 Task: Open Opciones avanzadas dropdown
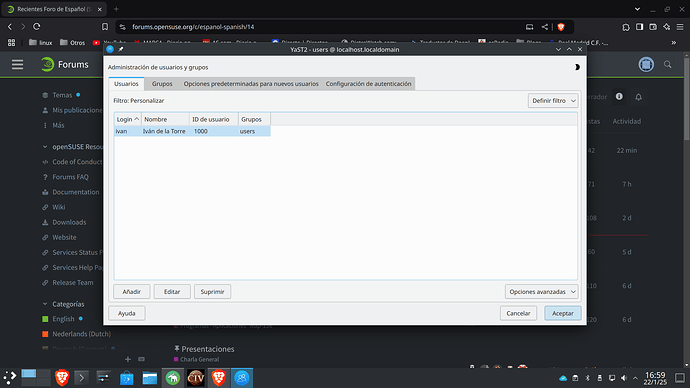click(542, 292)
